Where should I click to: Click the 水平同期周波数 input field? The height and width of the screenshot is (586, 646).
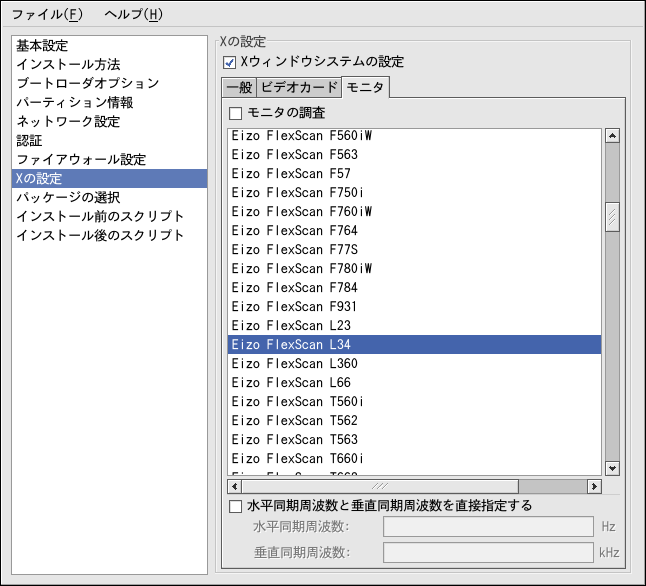click(489, 526)
